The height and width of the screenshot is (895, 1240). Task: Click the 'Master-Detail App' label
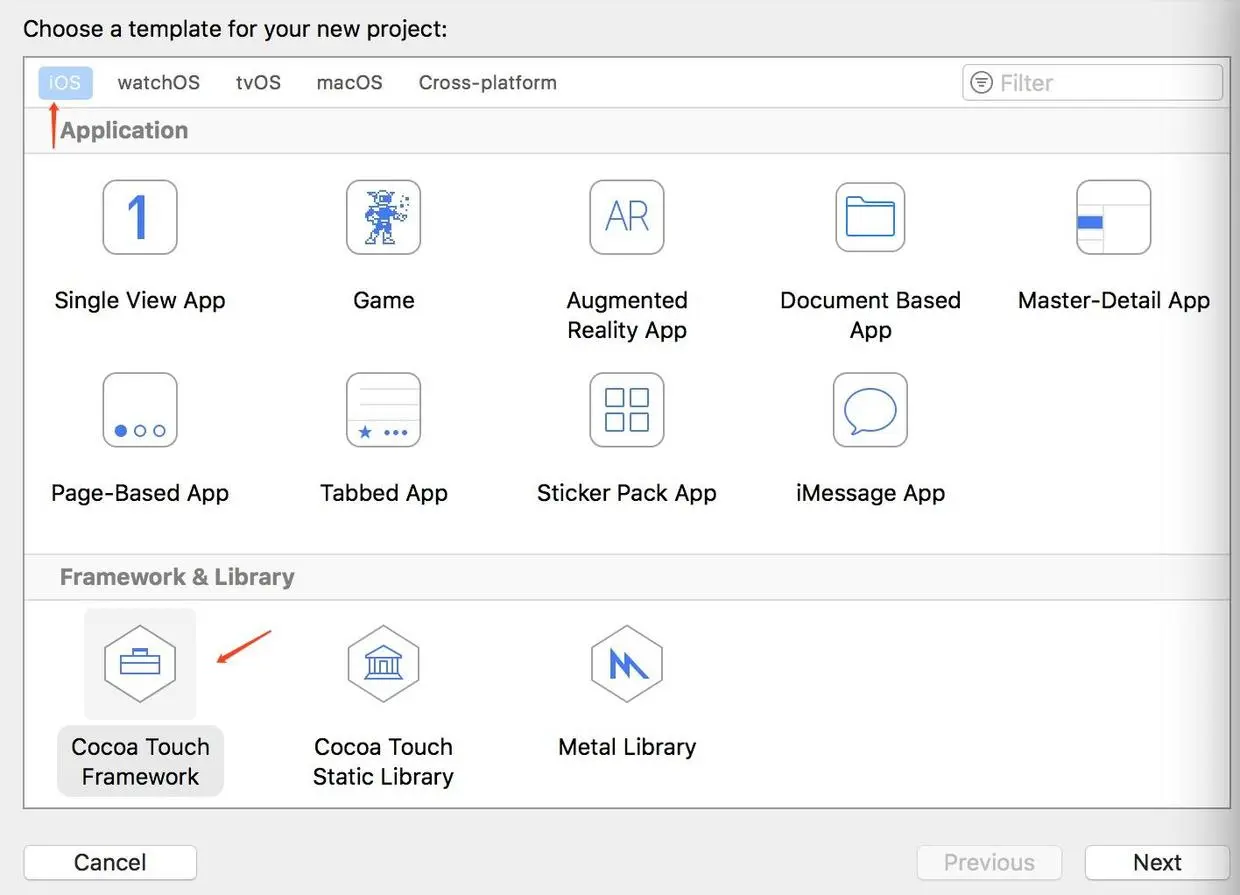coord(1114,300)
